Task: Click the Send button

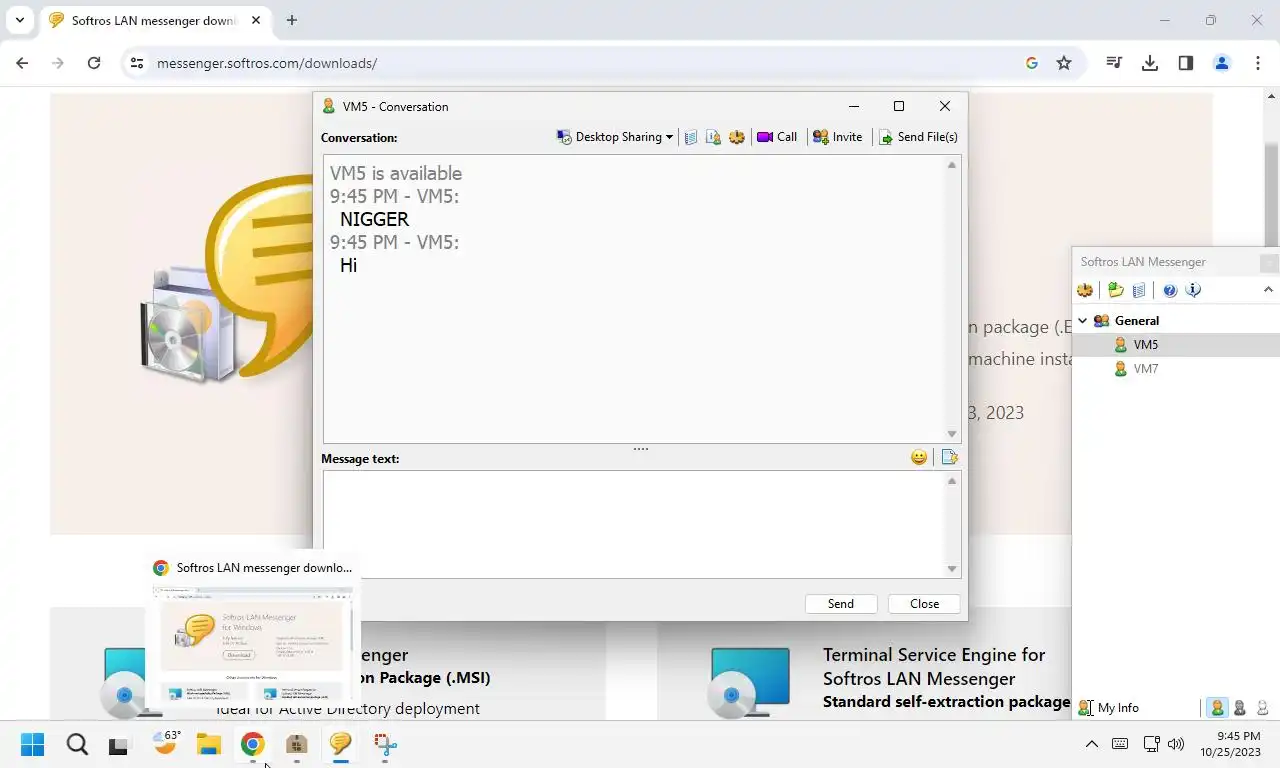Action: point(841,604)
